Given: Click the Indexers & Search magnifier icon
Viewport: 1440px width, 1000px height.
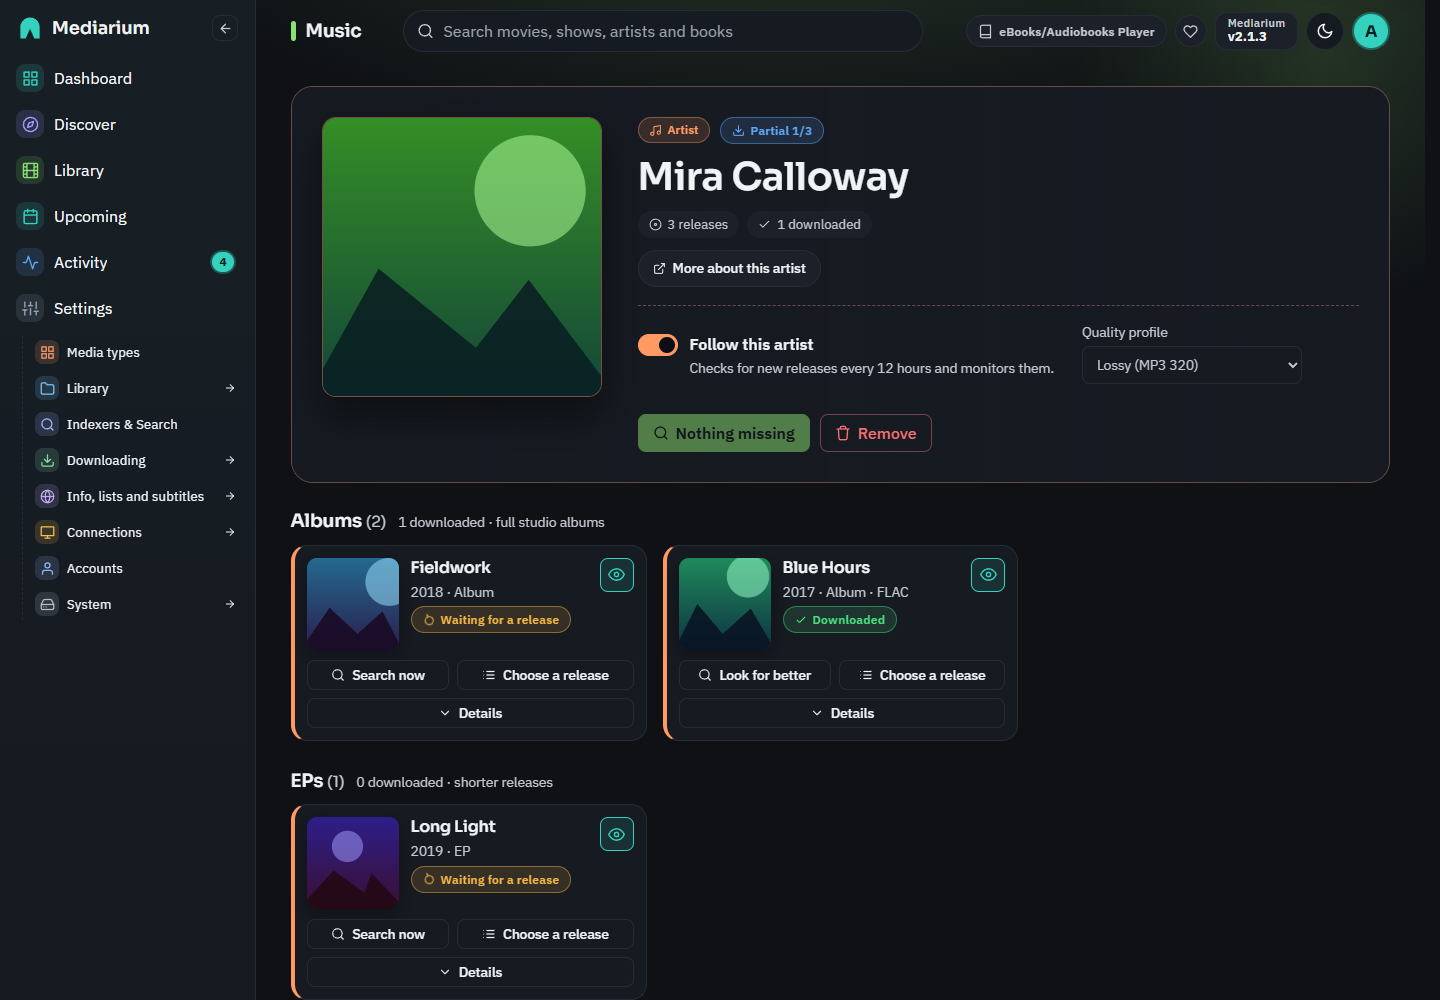Looking at the screenshot, I should (47, 424).
